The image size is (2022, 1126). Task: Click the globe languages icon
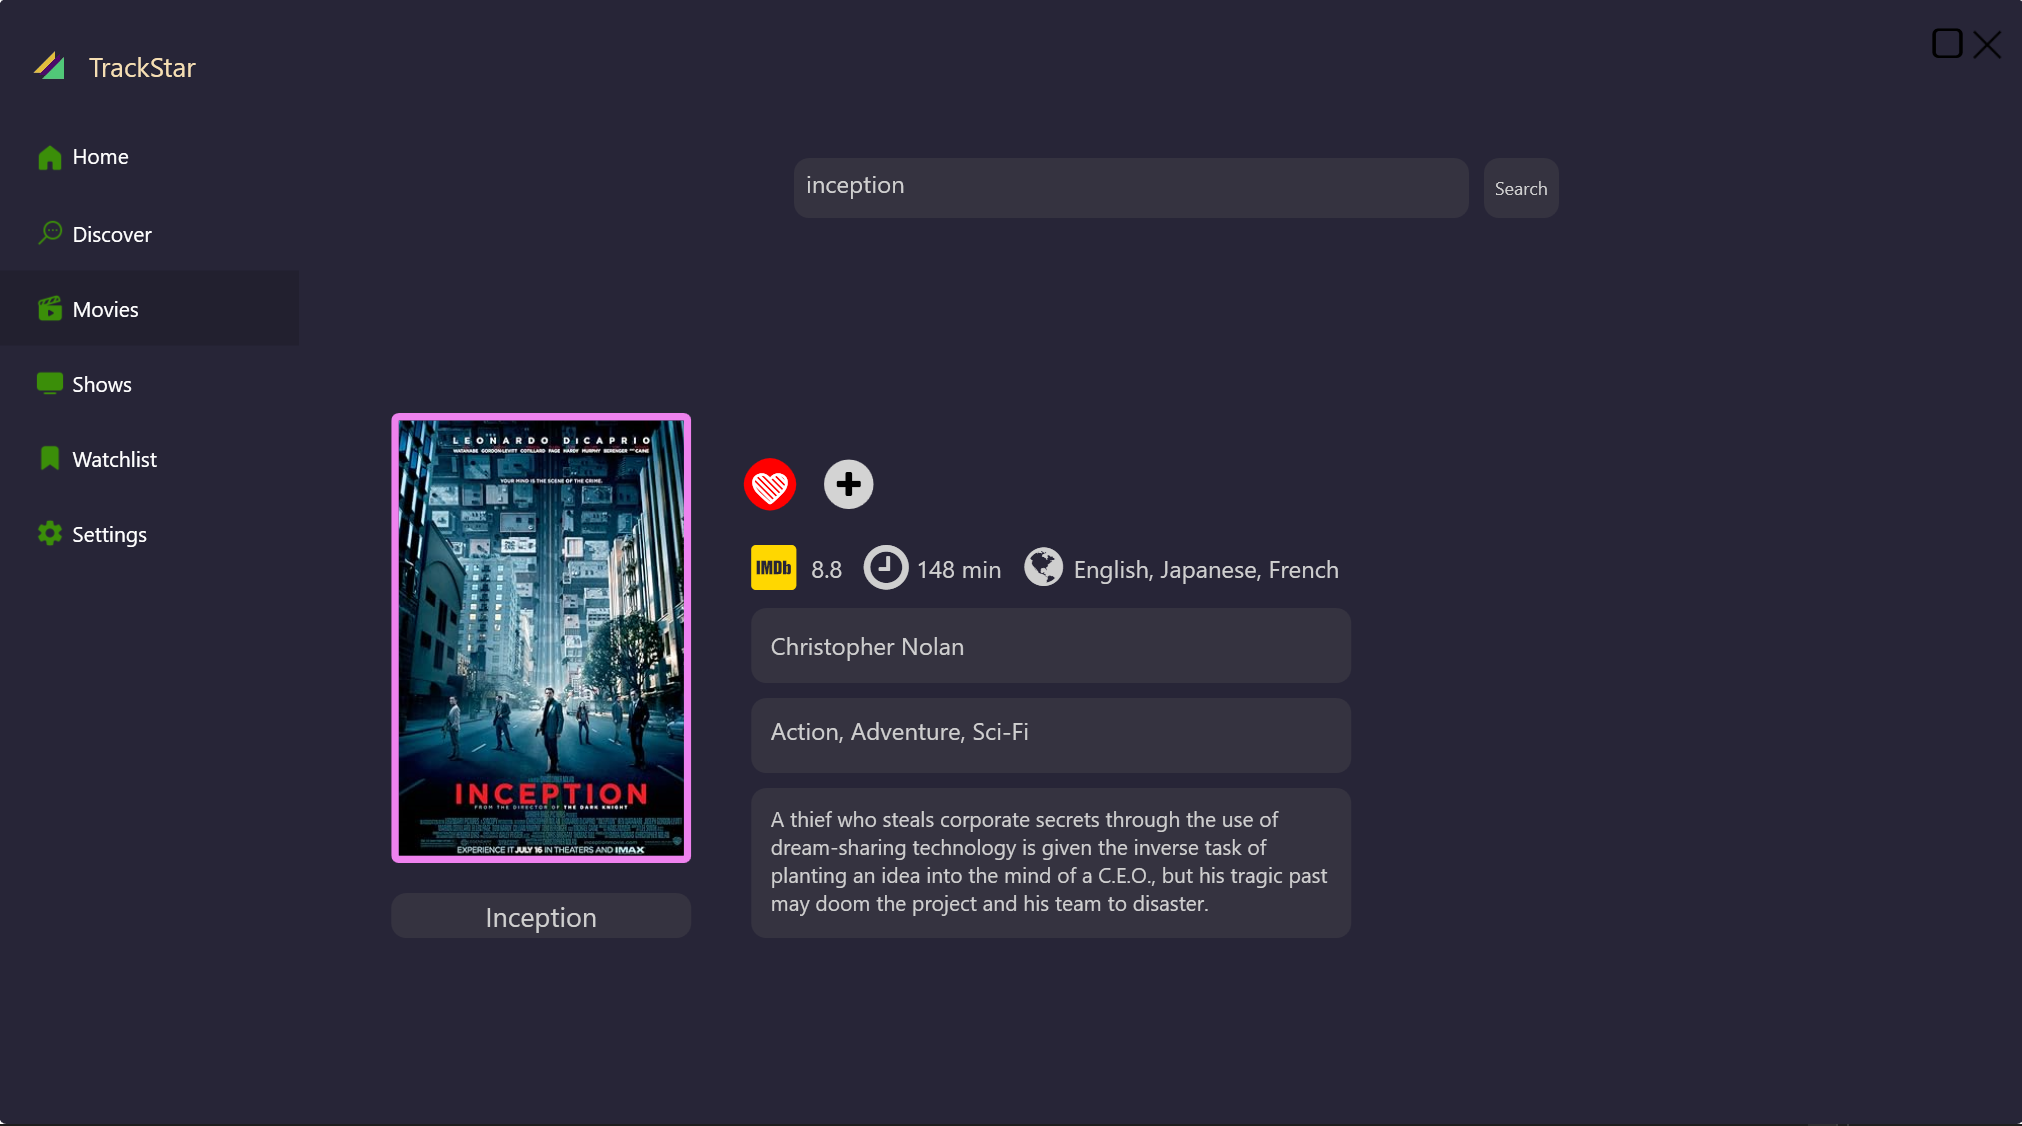[1043, 568]
